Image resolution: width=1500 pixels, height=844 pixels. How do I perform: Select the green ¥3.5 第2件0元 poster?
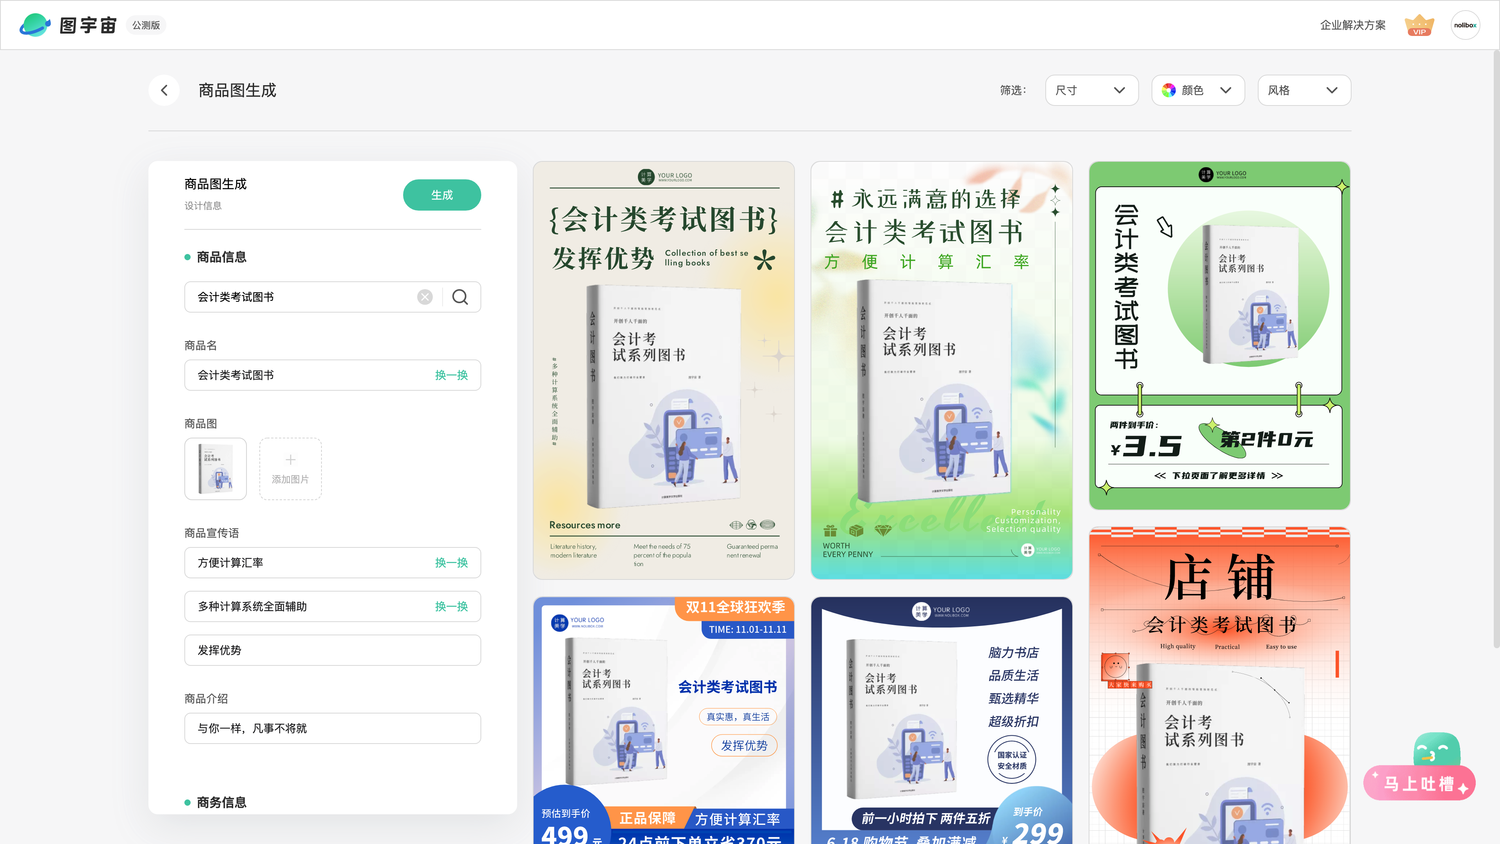tap(1220, 335)
